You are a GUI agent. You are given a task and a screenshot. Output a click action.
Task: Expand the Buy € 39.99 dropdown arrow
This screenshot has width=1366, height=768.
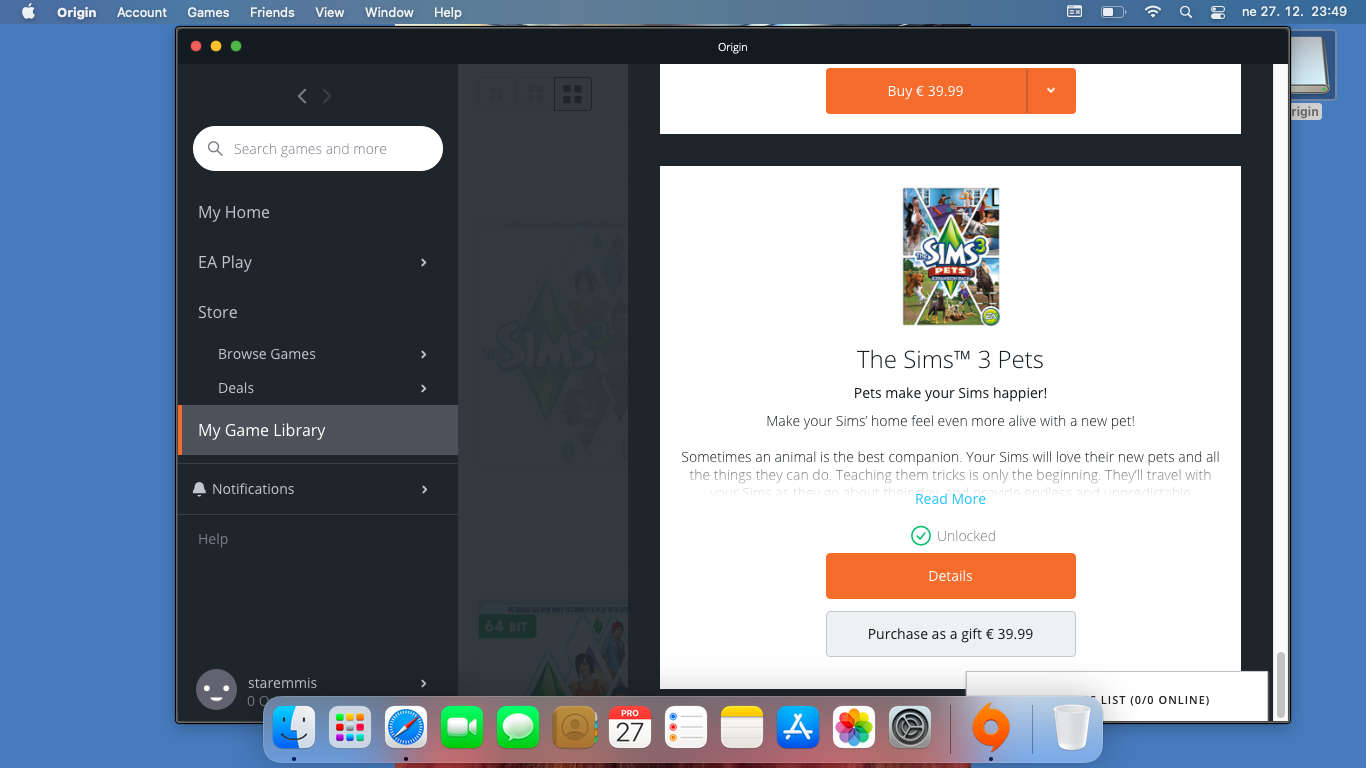point(1051,91)
